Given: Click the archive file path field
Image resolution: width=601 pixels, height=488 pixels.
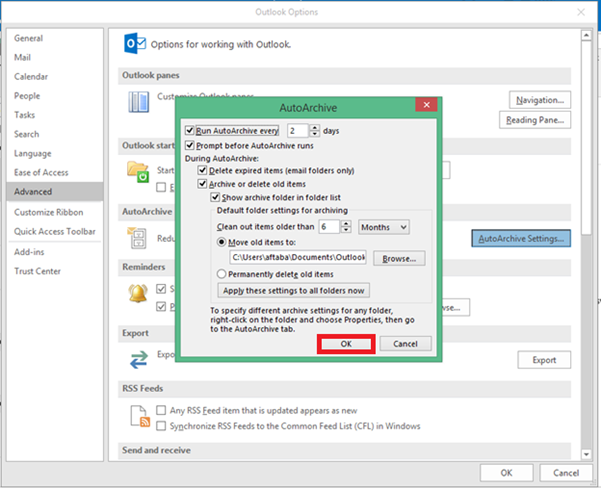Looking at the screenshot, I should (298, 257).
